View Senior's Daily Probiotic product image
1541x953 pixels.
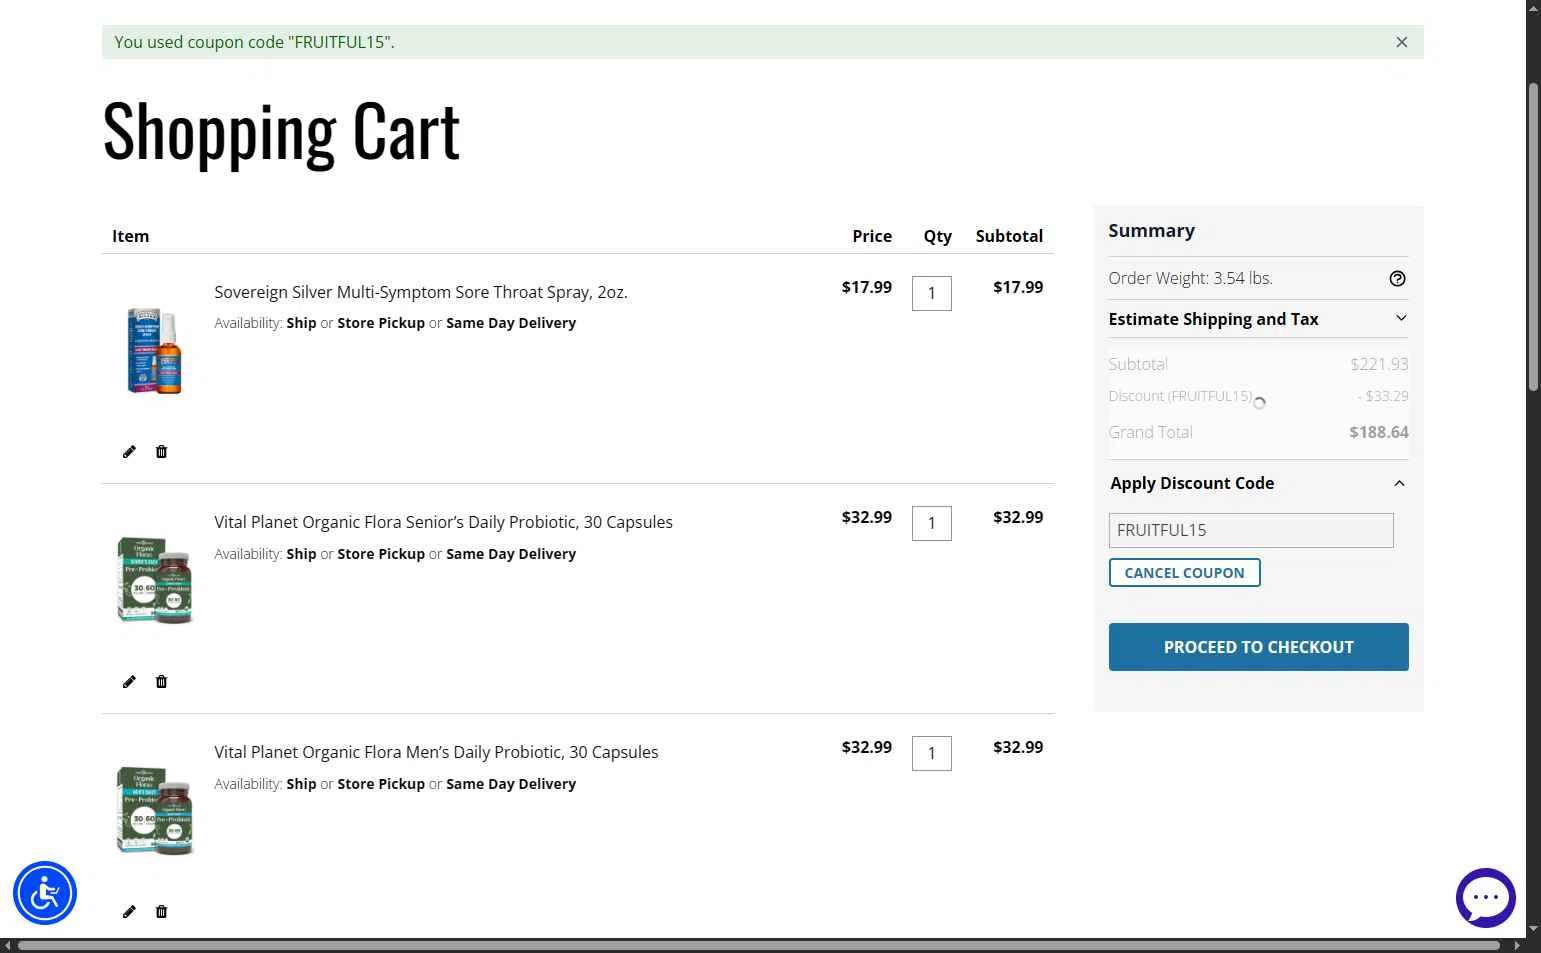coord(154,580)
